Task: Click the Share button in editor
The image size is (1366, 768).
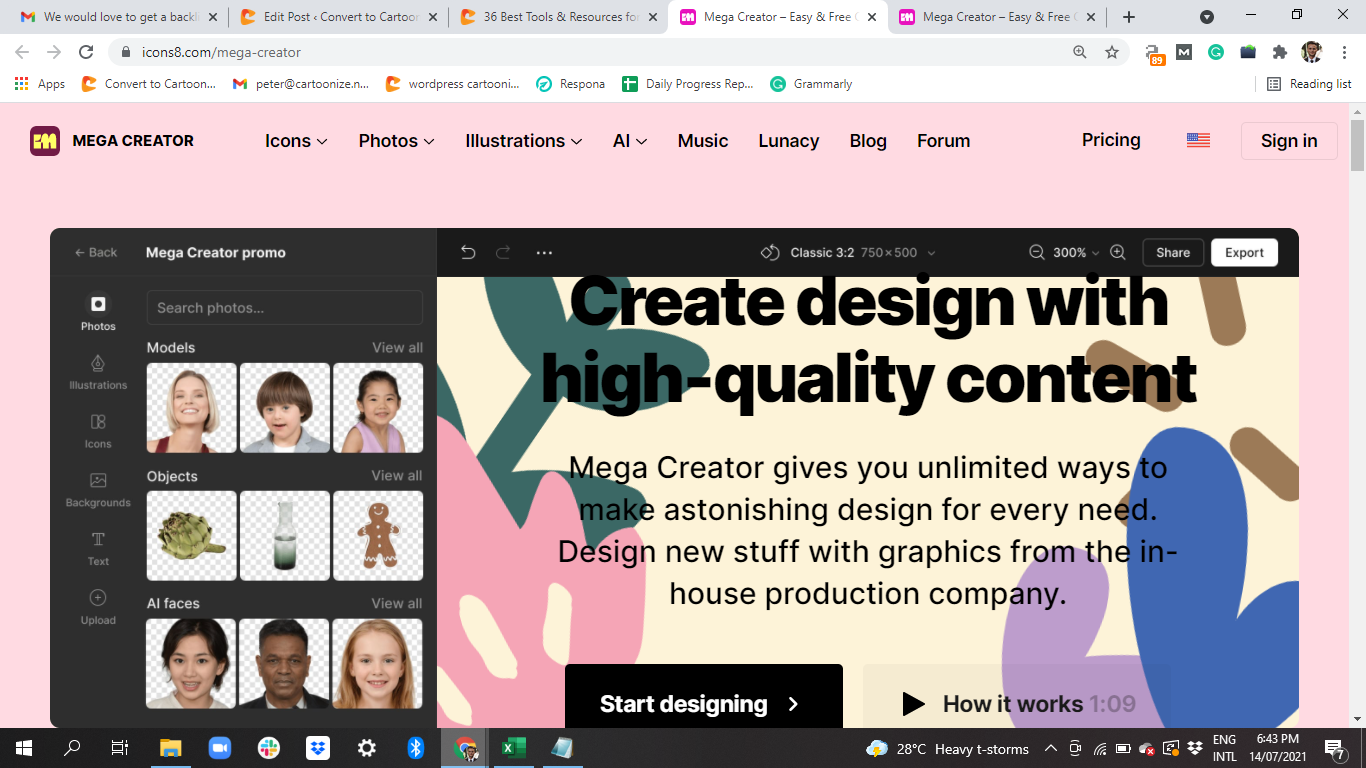Action: [x=1173, y=253]
